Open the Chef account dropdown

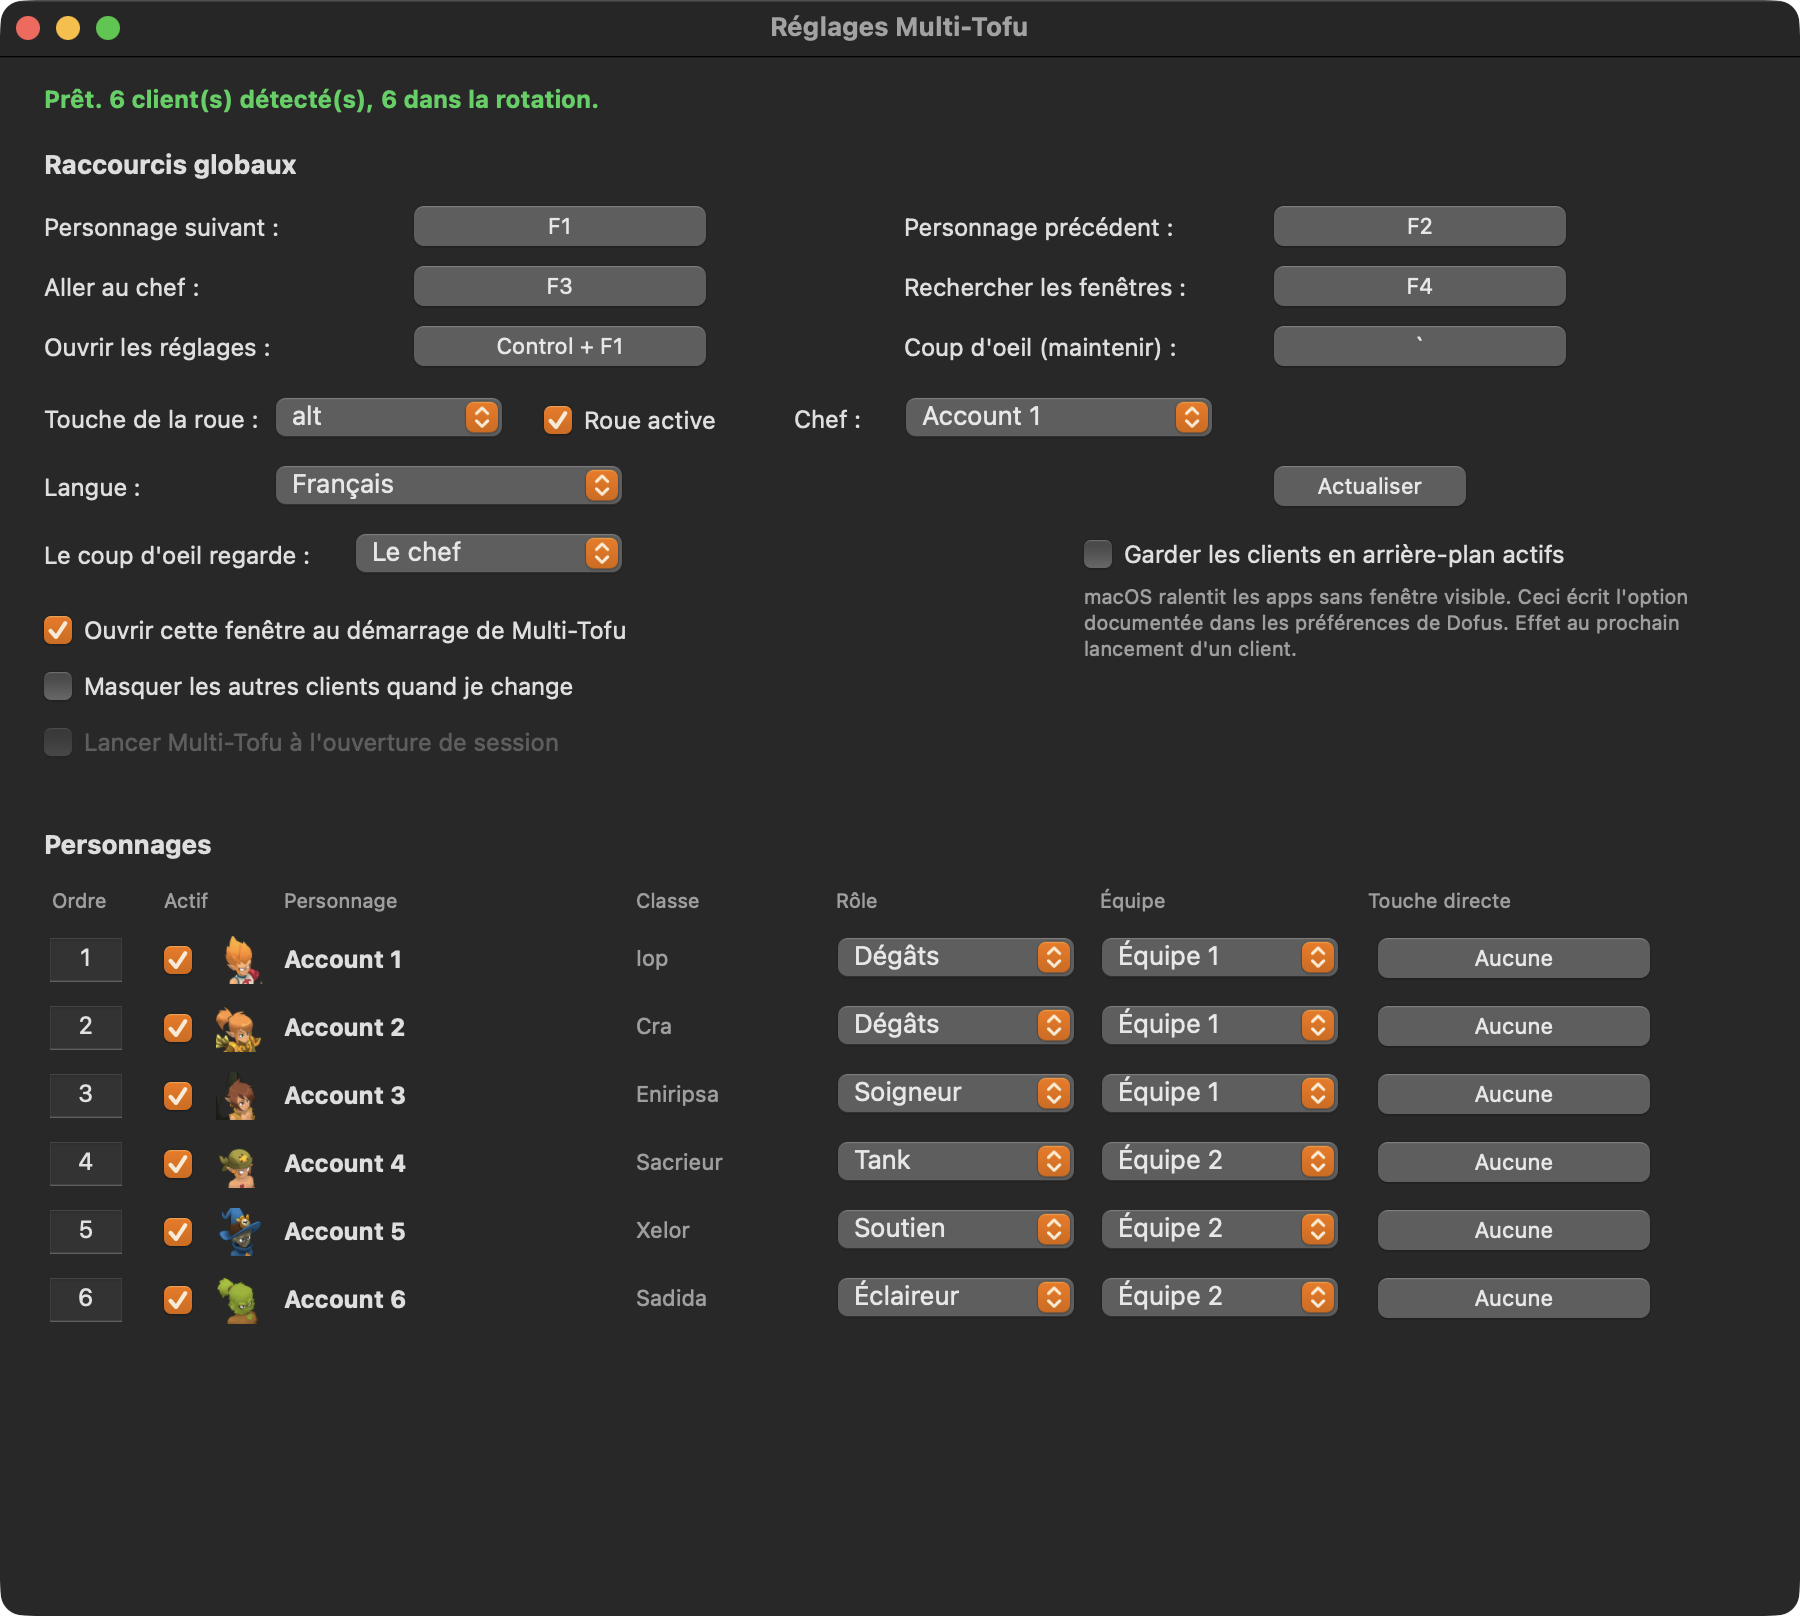1058,417
